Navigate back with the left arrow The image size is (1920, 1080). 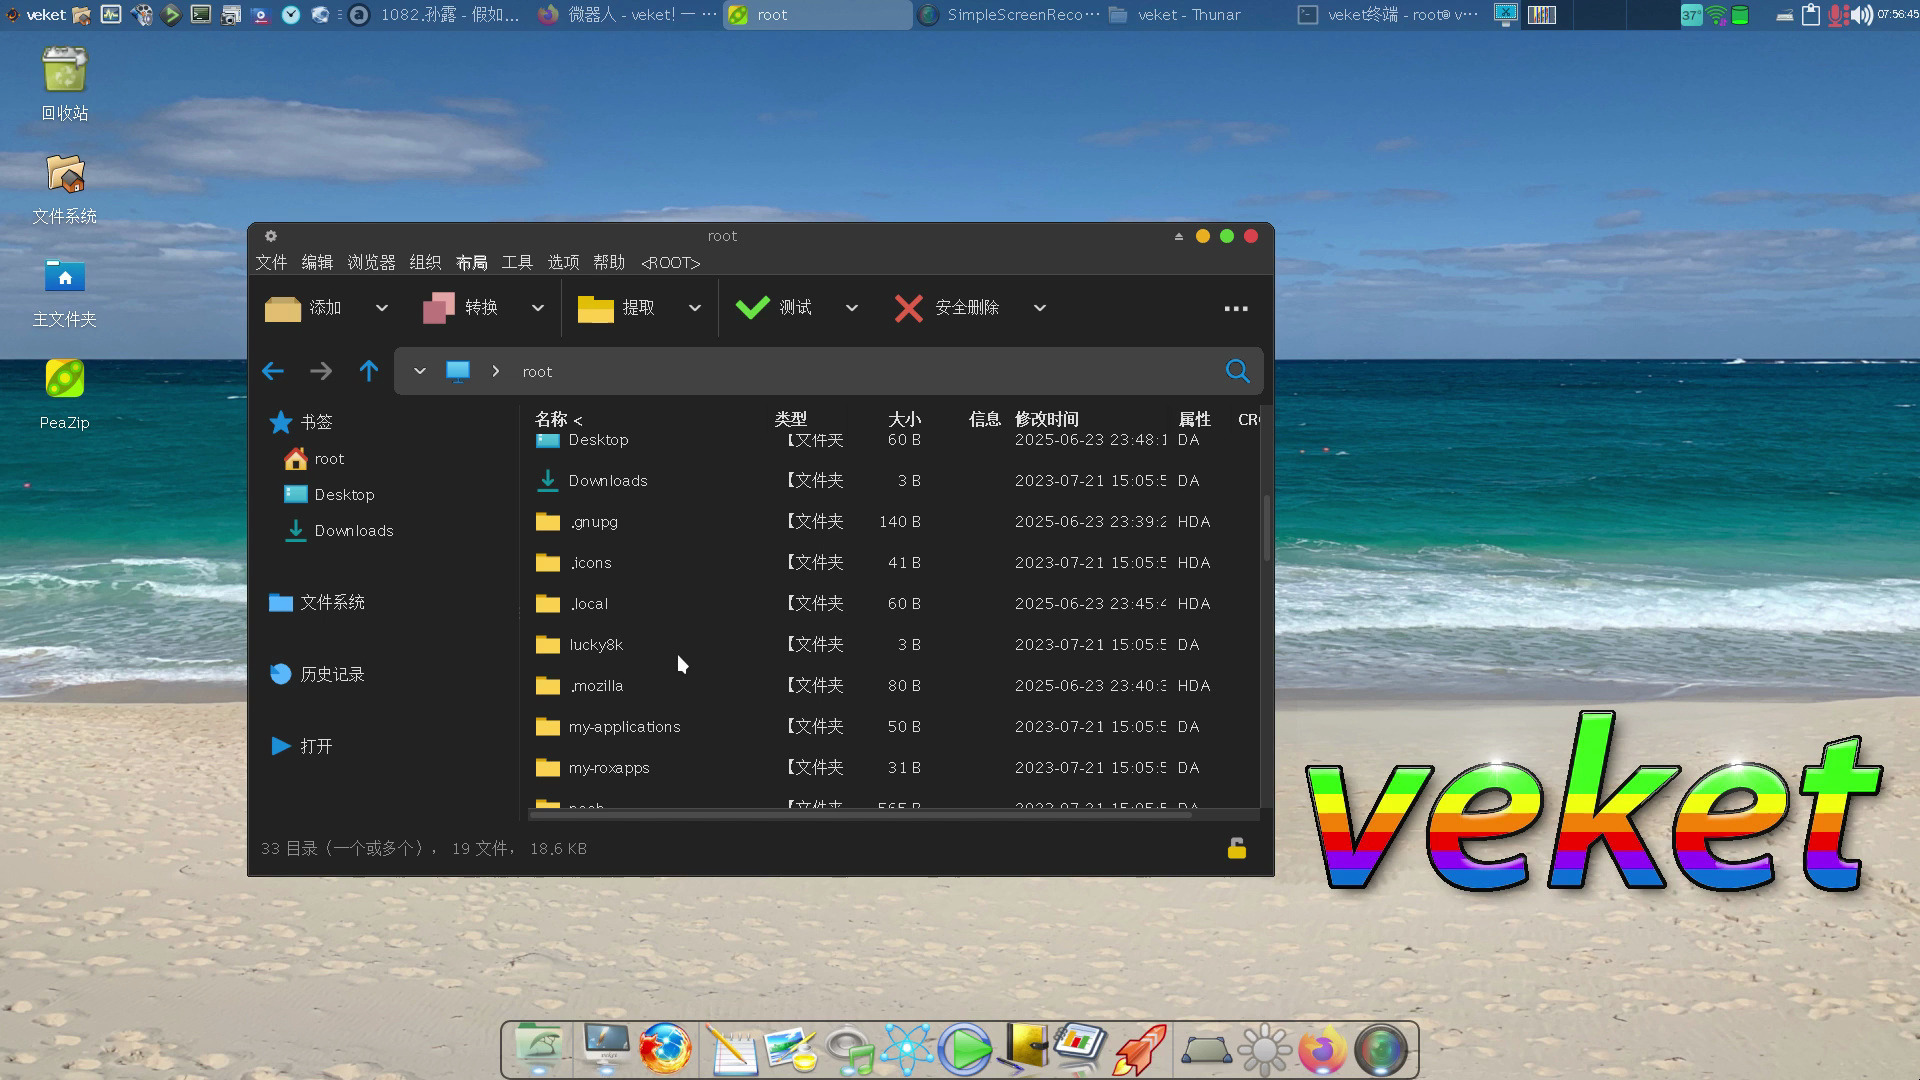[272, 371]
